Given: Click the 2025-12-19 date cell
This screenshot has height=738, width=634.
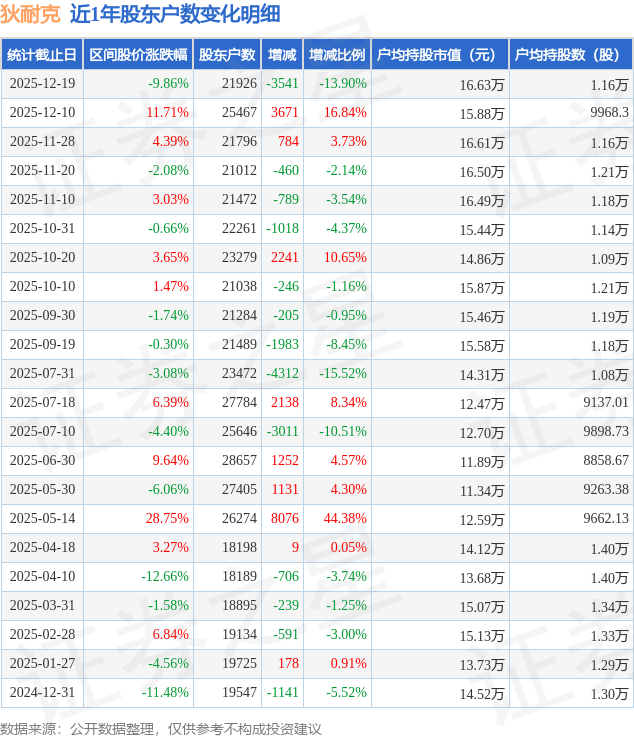Looking at the screenshot, I should (41, 84).
